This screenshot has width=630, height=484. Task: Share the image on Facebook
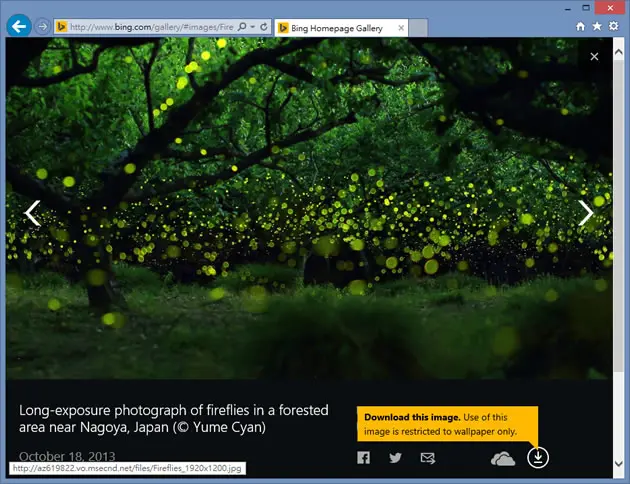[x=363, y=457]
